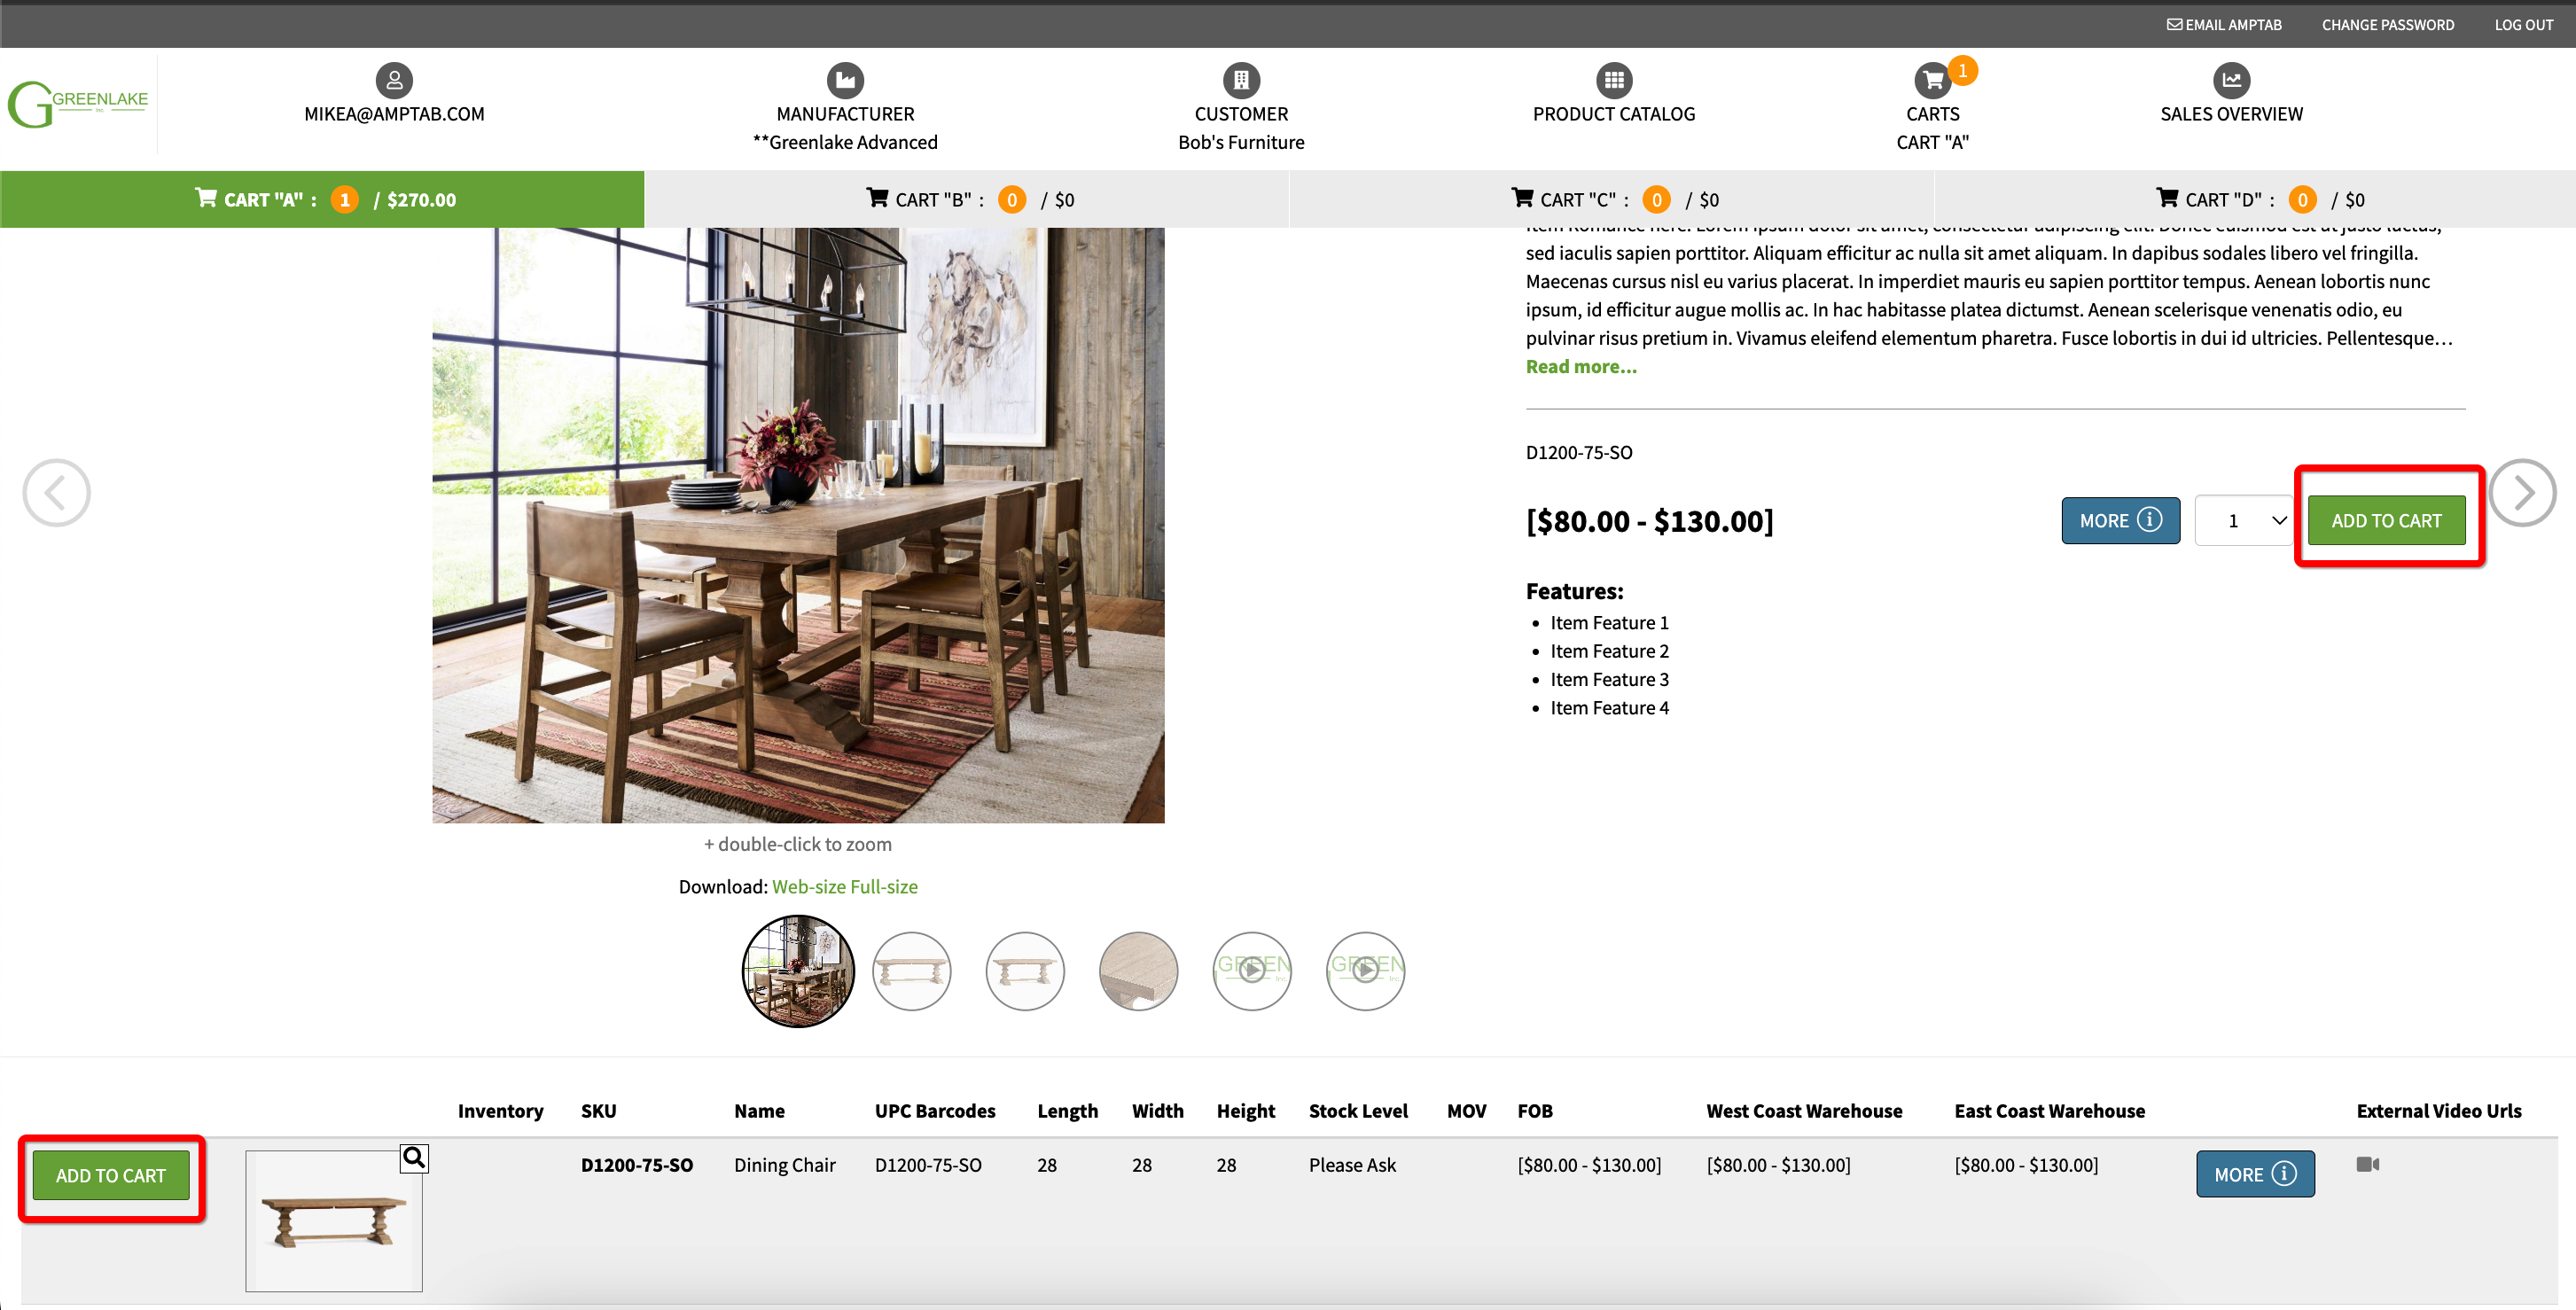Image resolution: width=2576 pixels, height=1310 pixels.
Task: Open the quantity dropdown showing 1
Action: [2244, 521]
